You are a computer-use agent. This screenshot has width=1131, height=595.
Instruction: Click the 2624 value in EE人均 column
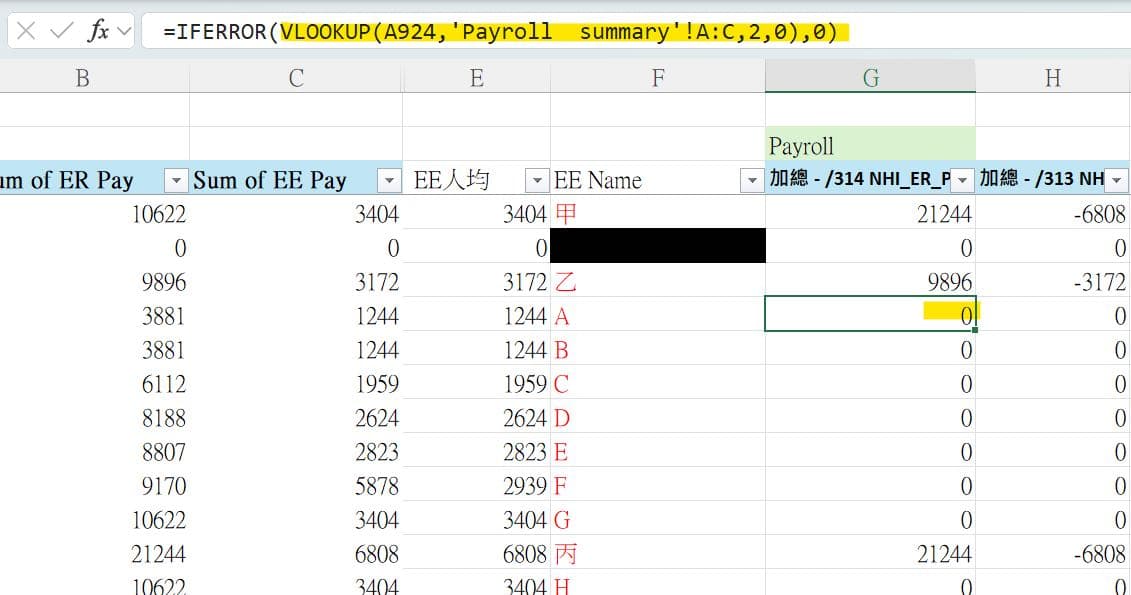[x=524, y=418]
